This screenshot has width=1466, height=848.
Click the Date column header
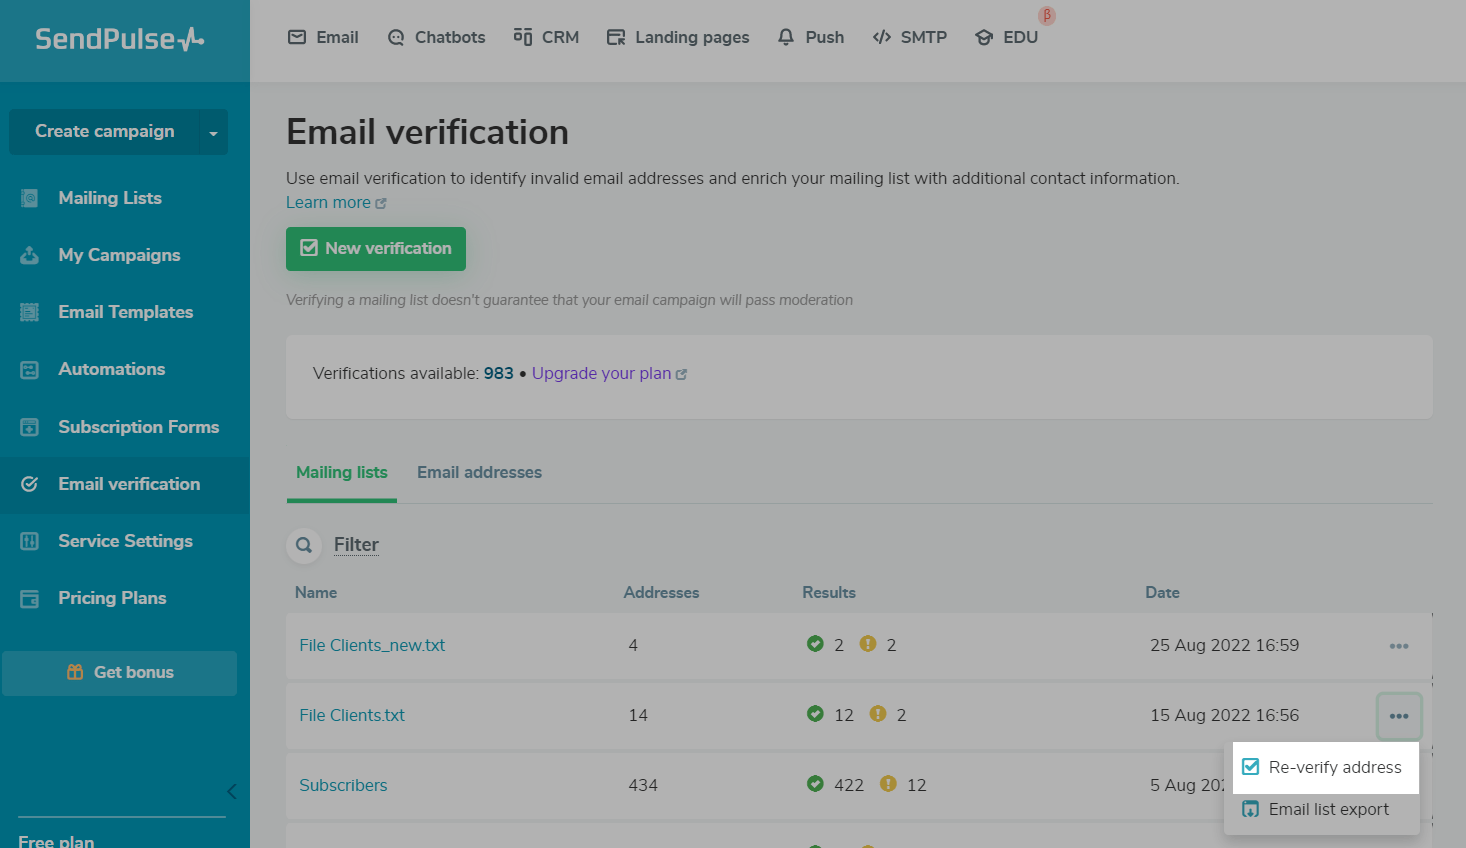(1162, 592)
